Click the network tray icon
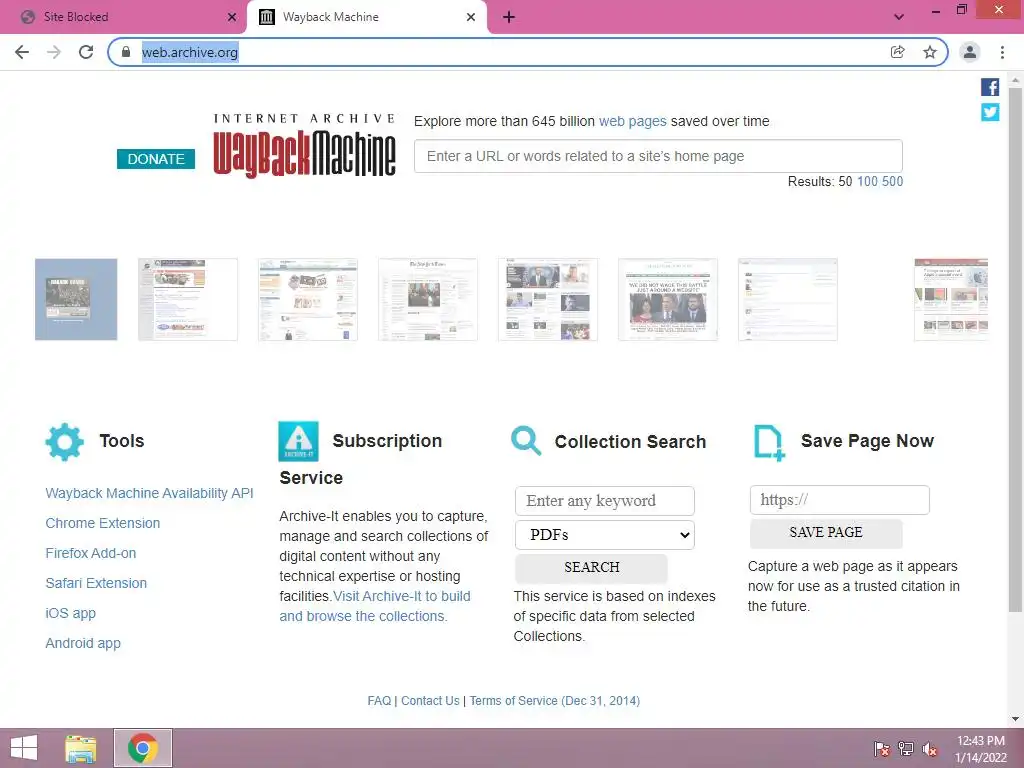 click(x=906, y=749)
